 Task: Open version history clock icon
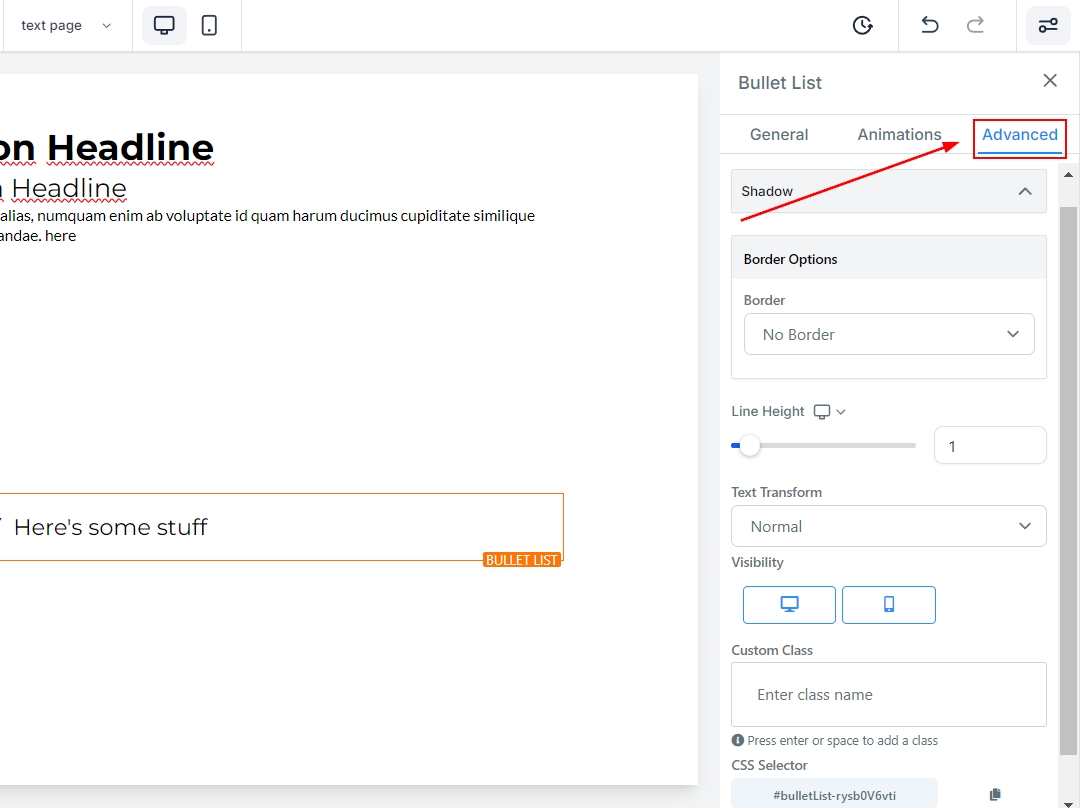click(x=862, y=26)
